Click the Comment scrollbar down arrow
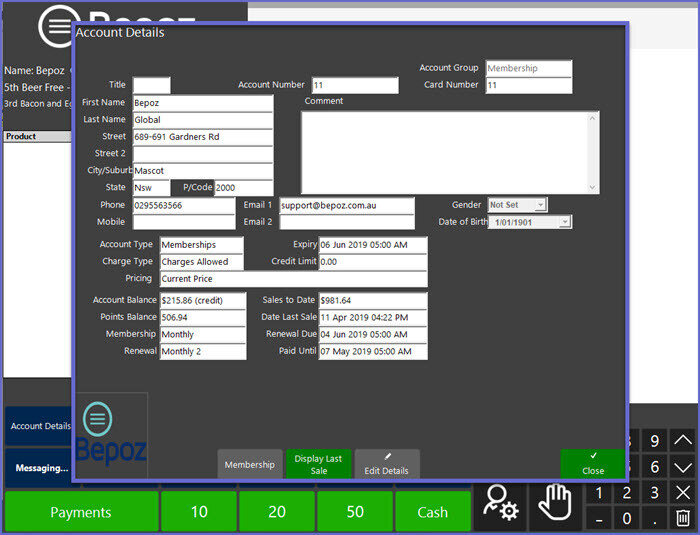The image size is (700, 535). point(592,188)
